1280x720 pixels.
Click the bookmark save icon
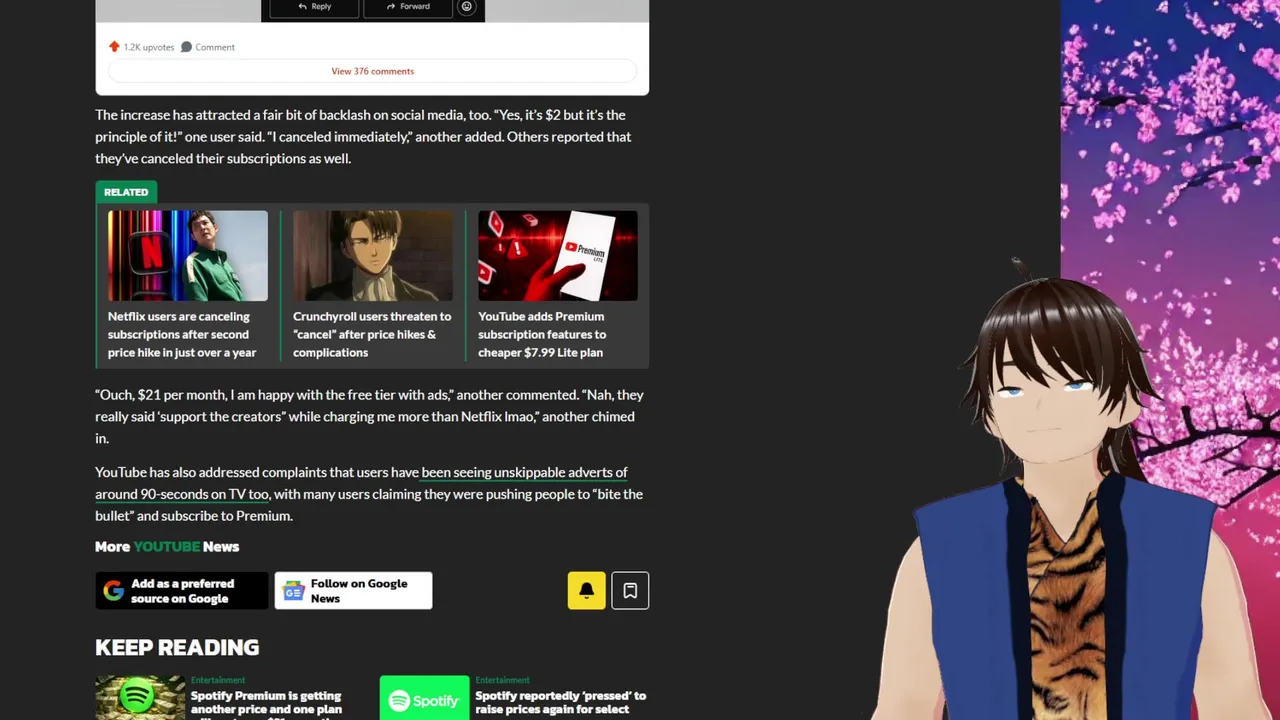click(630, 591)
